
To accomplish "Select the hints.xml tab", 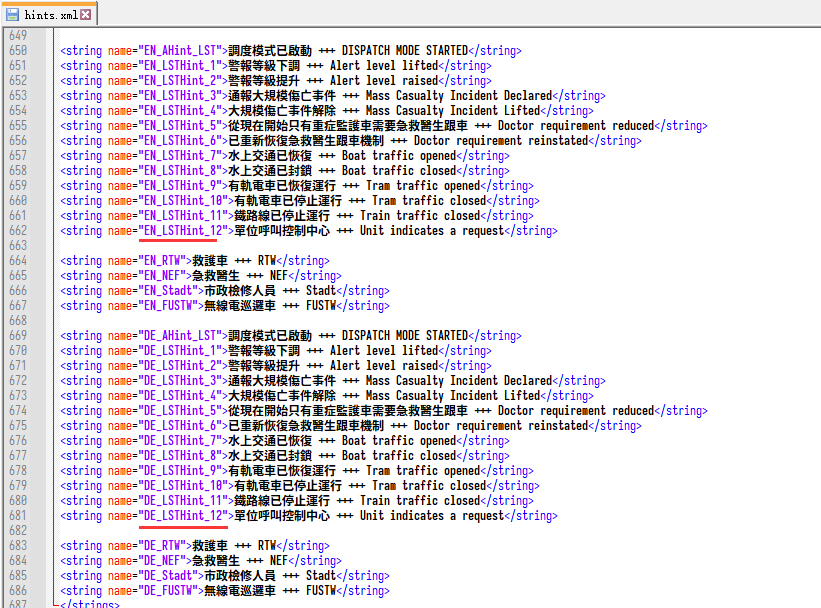I will pos(49,15).
